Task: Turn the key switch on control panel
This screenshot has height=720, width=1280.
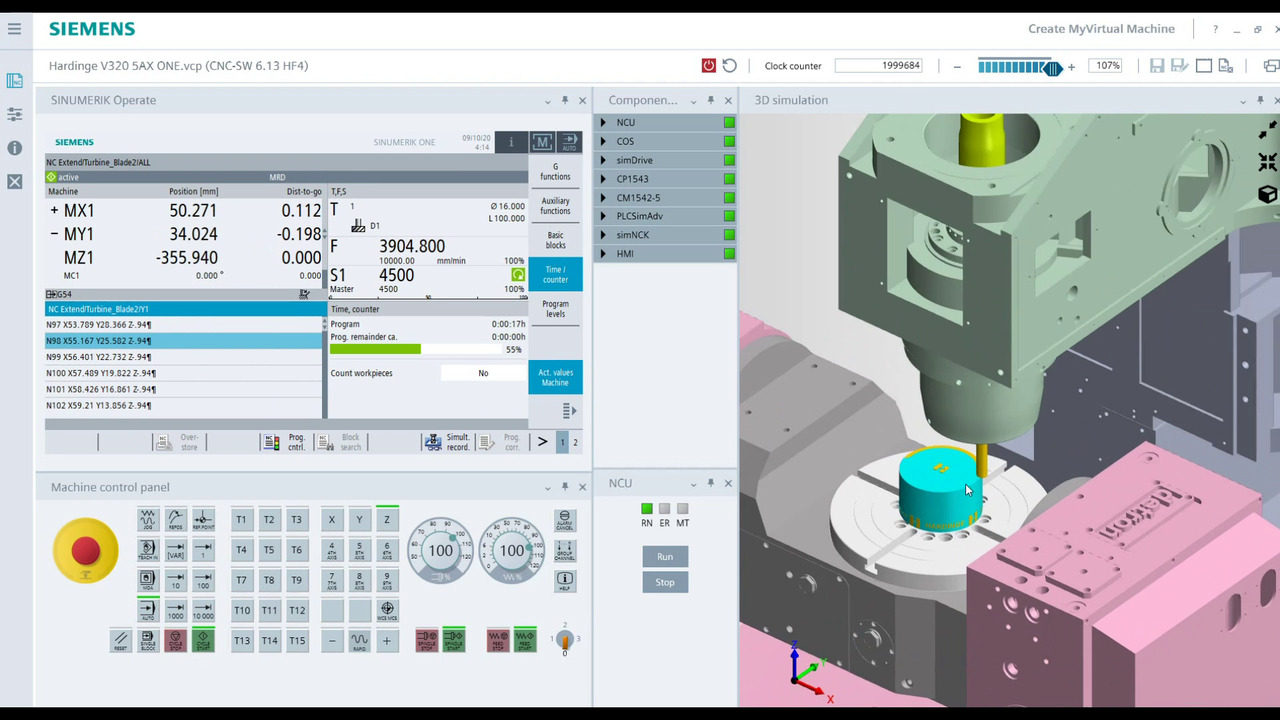Action: 564,640
